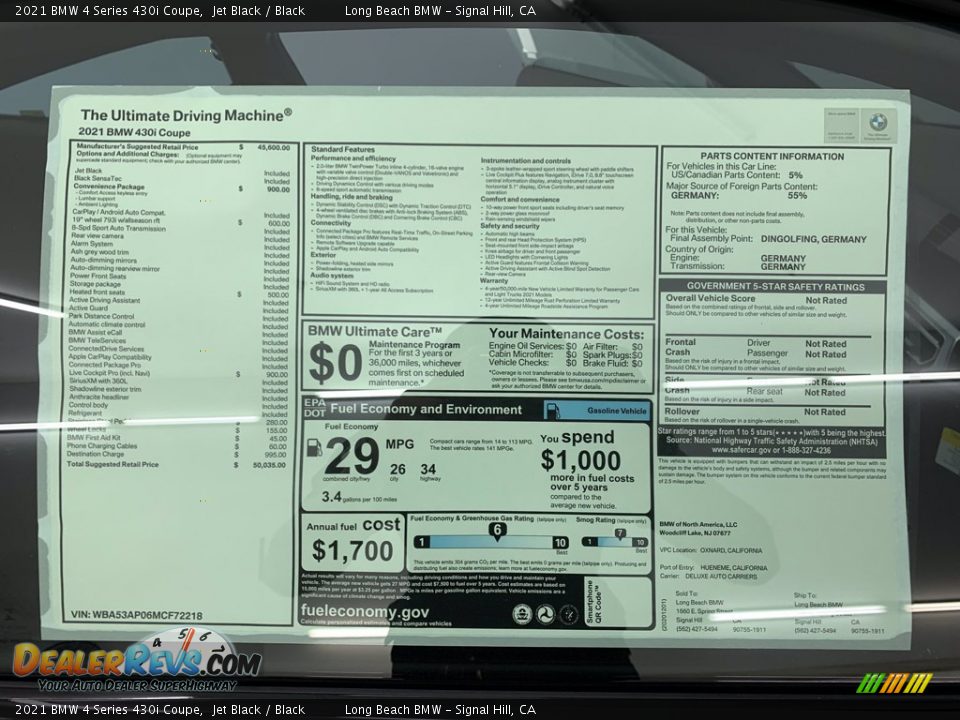Click the MSRP value 45,600.00
This screenshot has width=960, height=720.
(x=274, y=148)
